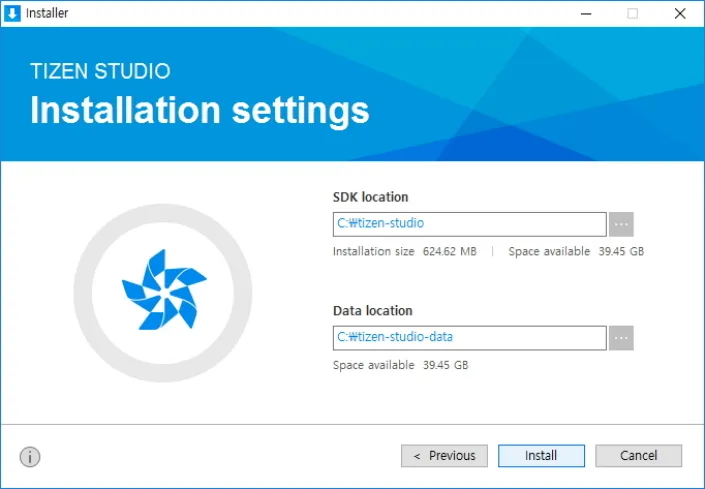Click the greyed-out maximize button
Image resolution: width=705 pixels, height=489 pixels.
tap(632, 13)
